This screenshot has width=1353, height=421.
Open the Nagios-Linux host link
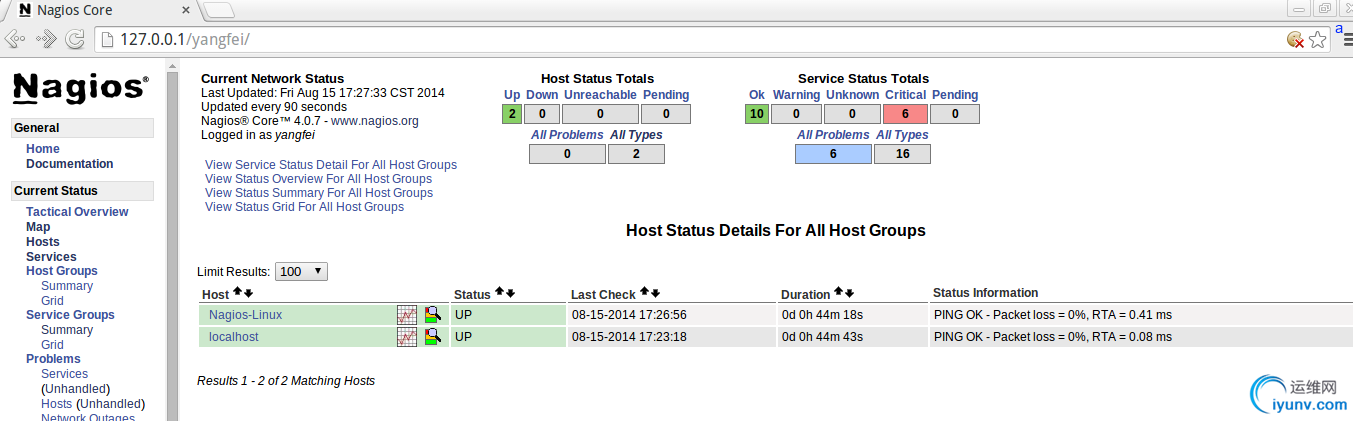pyautogui.click(x=245, y=314)
